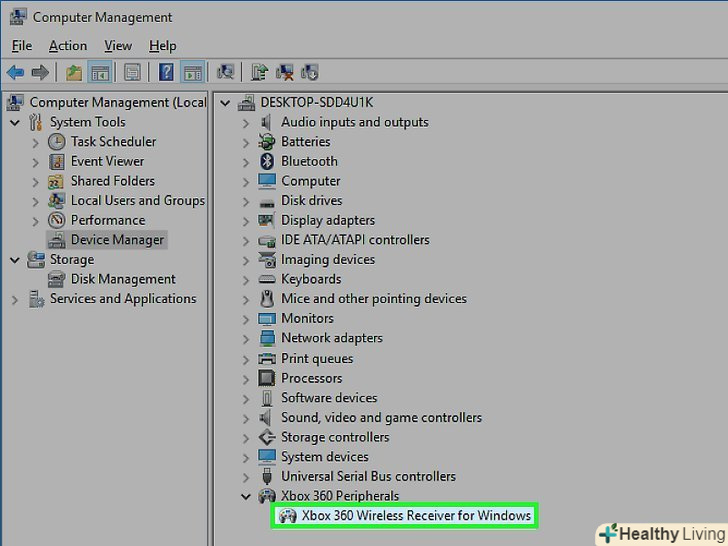Click the Batteries category icon
This screenshot has height=546, width=728.
tap(266, 142)
